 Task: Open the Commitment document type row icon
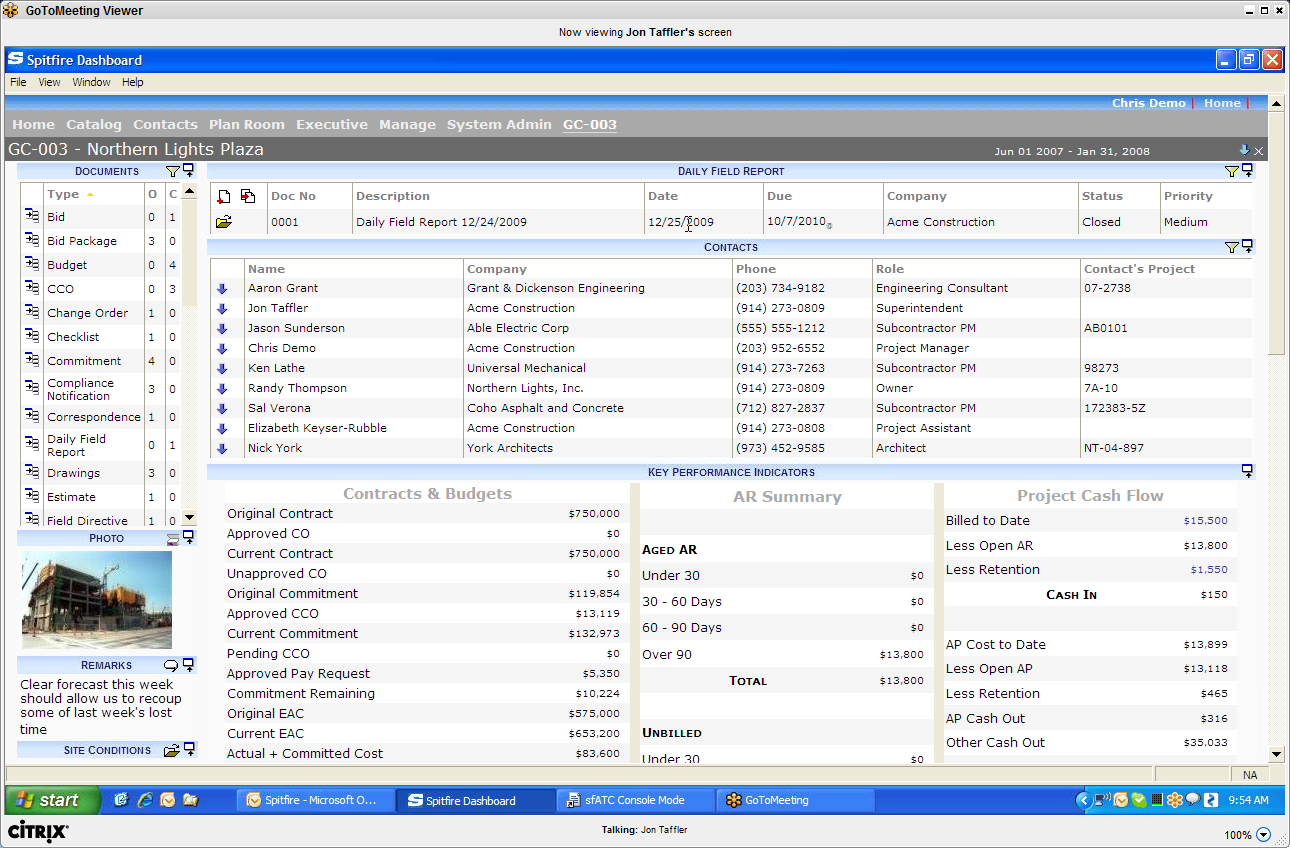(32, 361)
